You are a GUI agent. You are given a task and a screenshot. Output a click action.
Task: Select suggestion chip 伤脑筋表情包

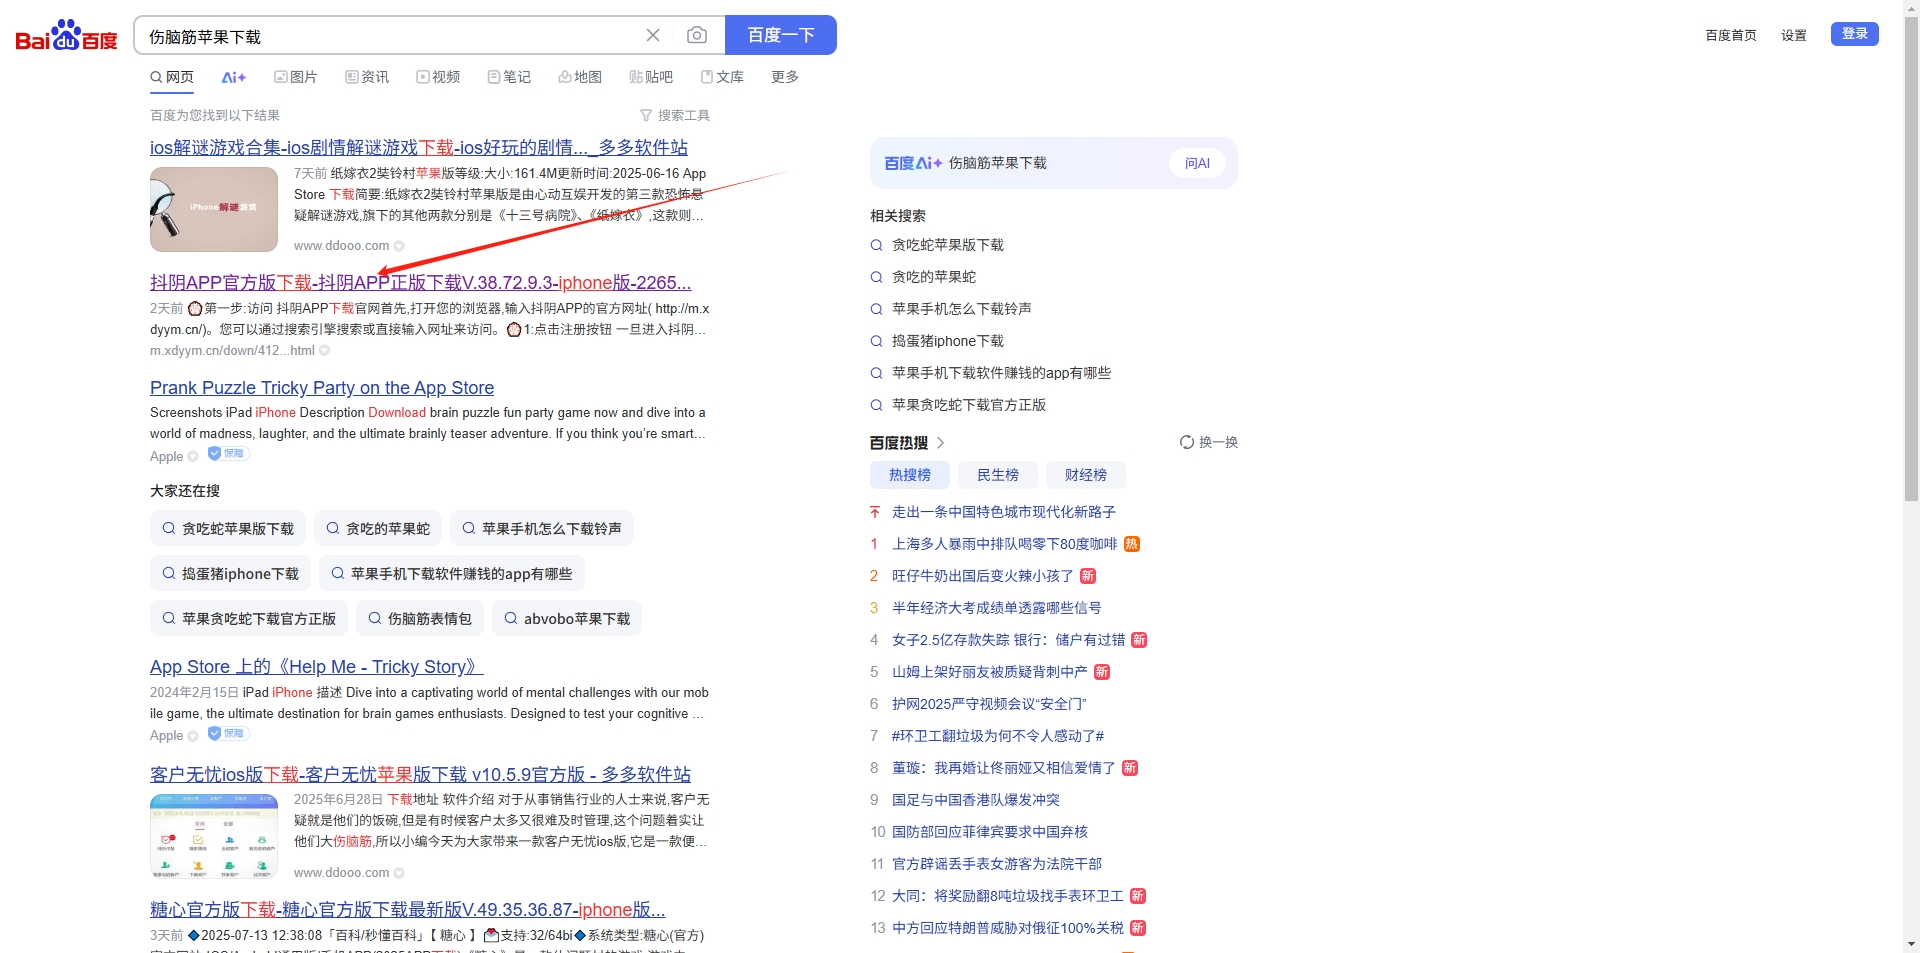[x=420, y=619]
